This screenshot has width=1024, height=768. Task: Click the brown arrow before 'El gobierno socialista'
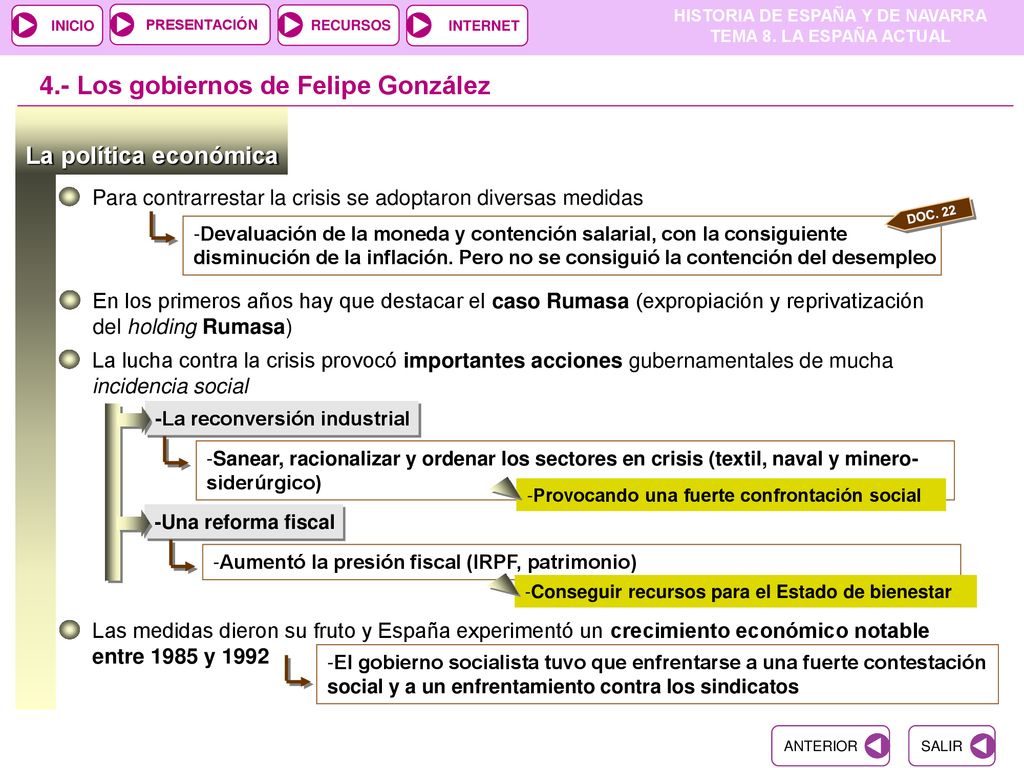tap(298, 673)
